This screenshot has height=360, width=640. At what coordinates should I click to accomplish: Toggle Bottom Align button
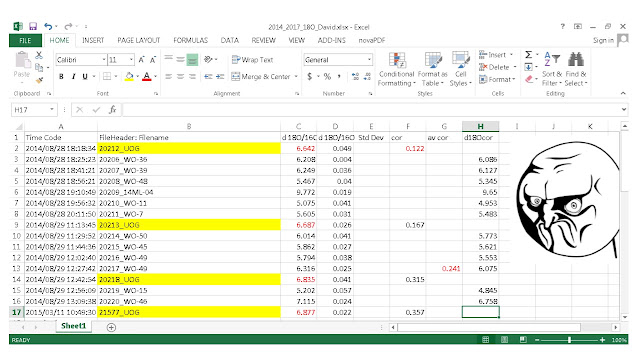pos(192,60)
